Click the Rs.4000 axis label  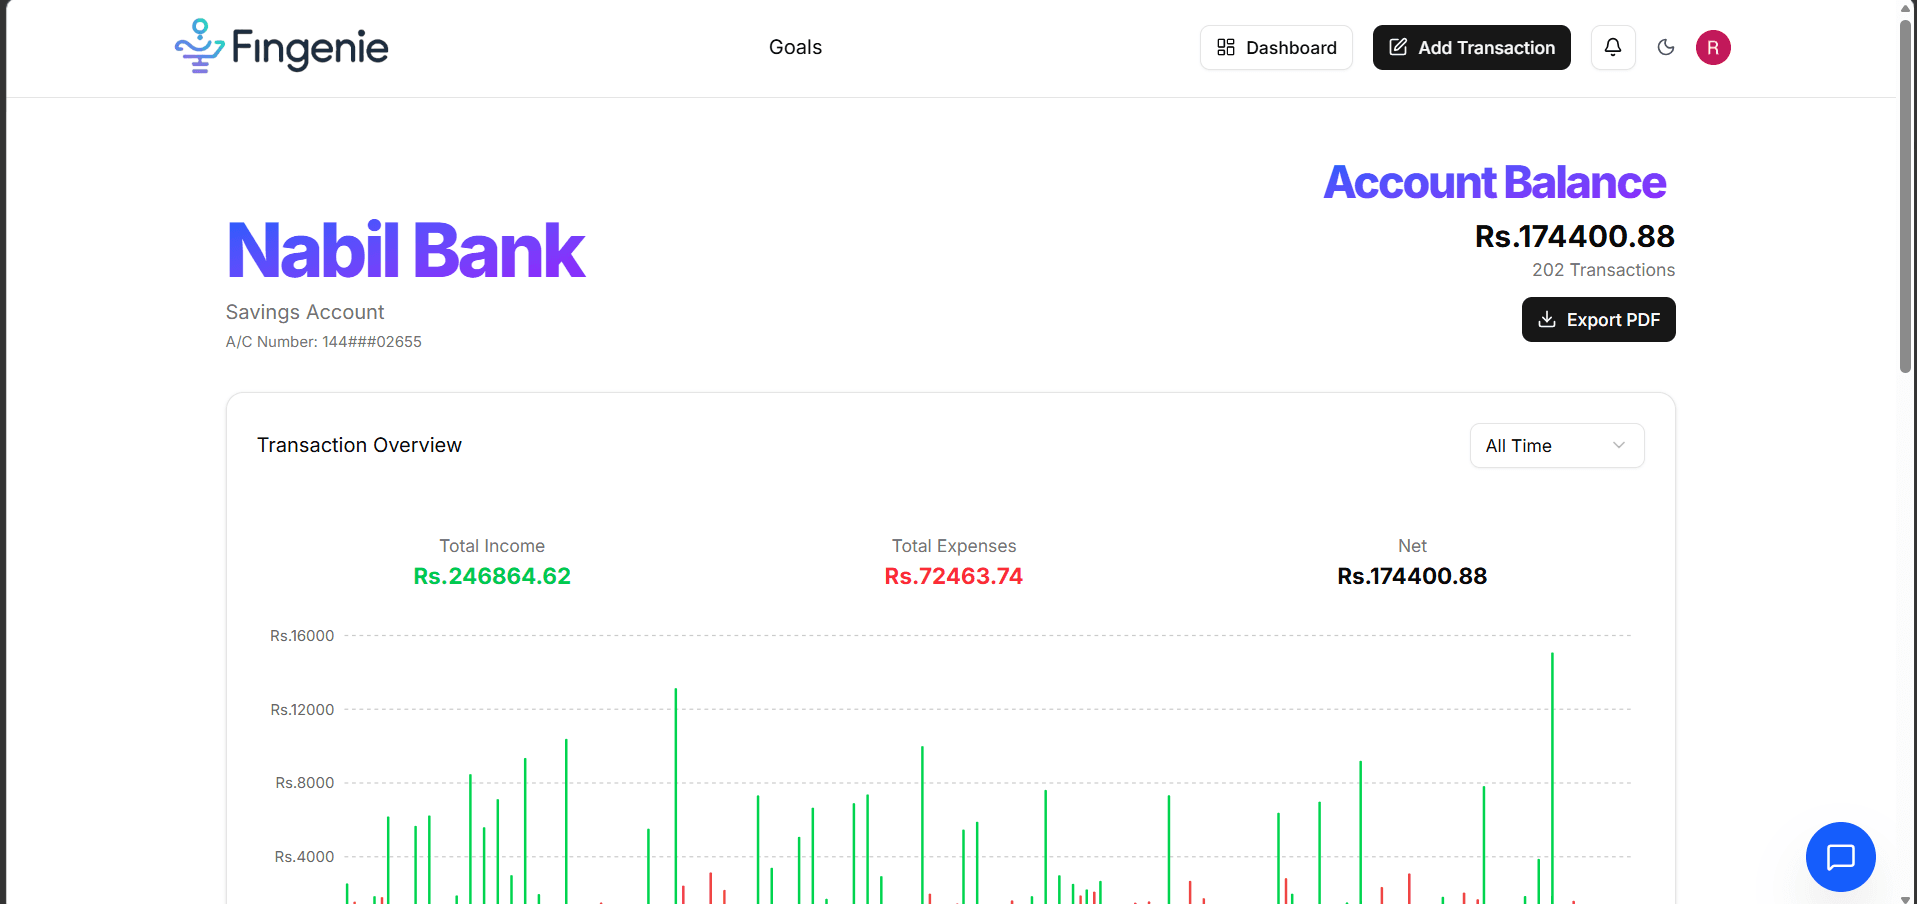[x=305, y=857]
